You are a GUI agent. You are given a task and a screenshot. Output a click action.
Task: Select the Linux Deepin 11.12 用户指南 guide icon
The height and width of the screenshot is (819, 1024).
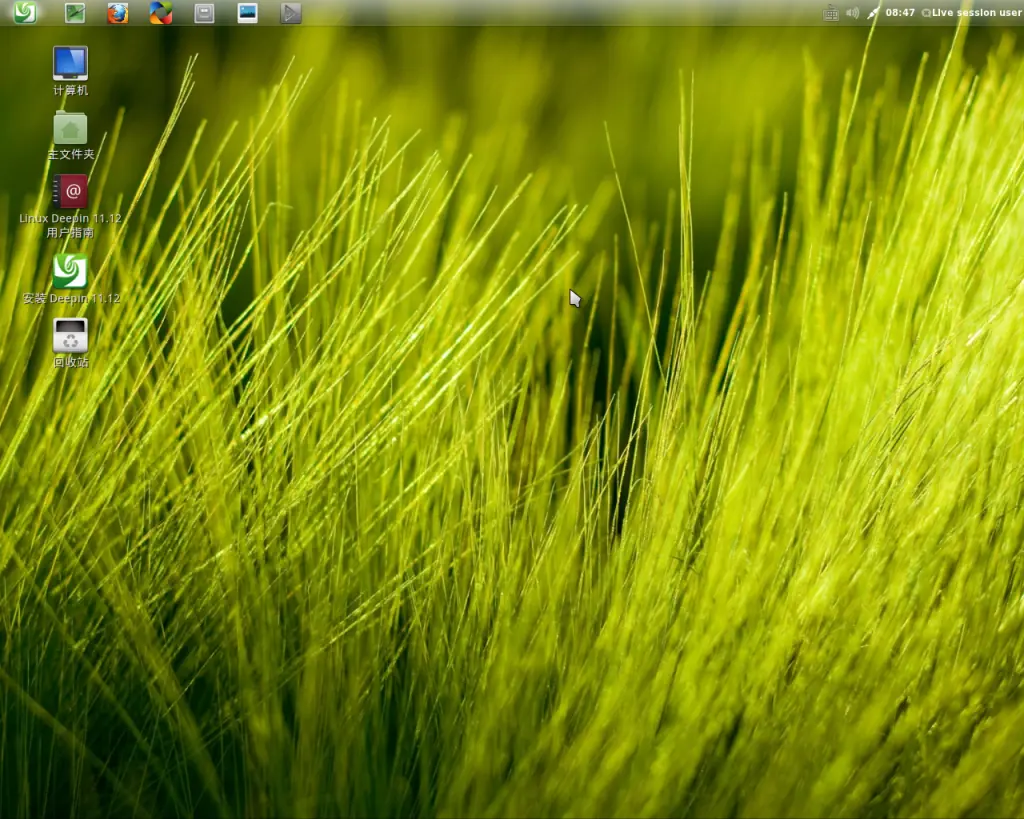tap(70, 191)
